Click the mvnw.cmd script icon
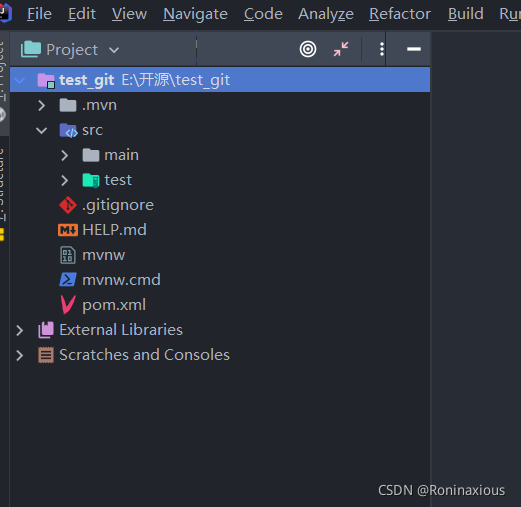521x507 pixels. (68, 280)
